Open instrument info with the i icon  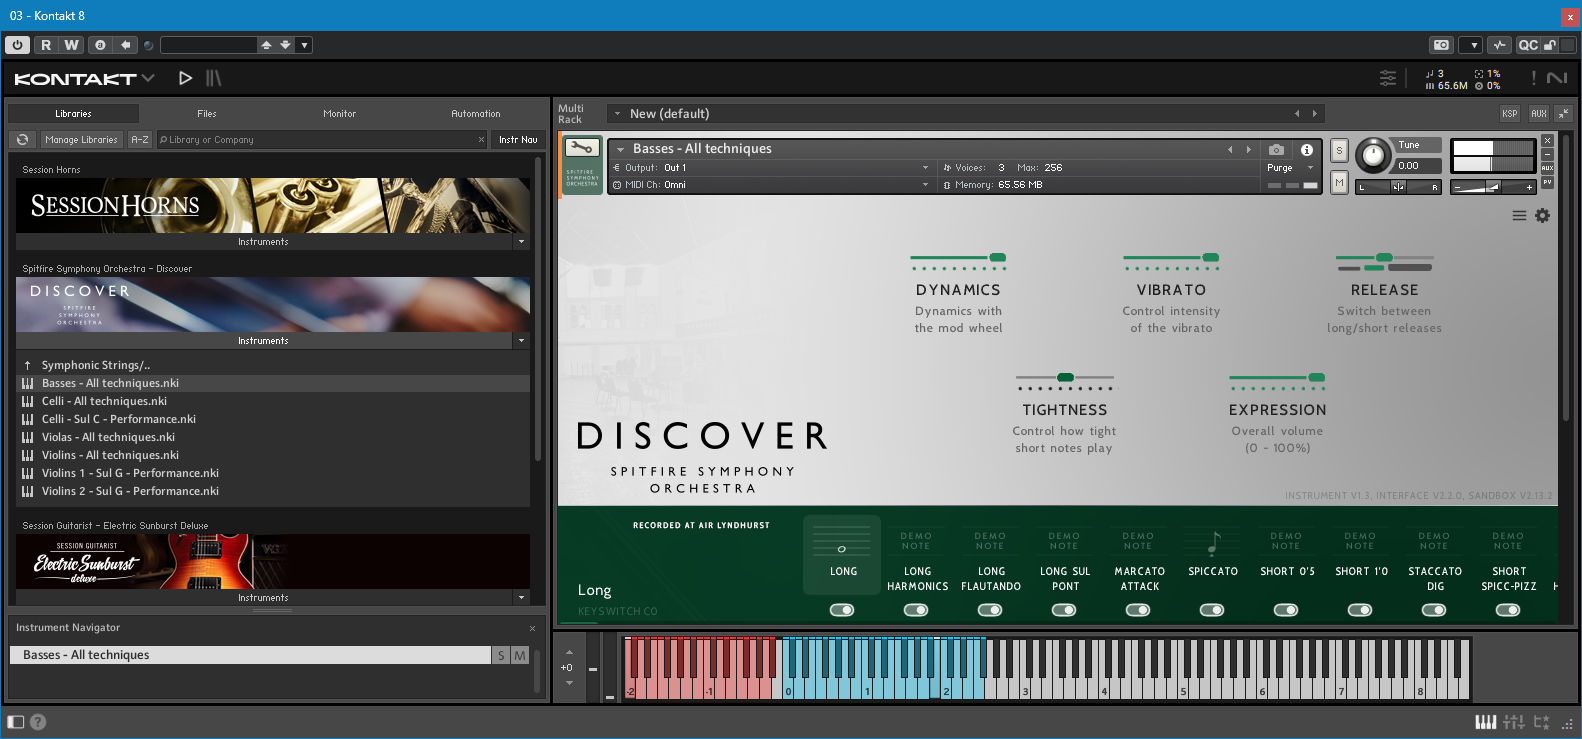point(1306,150)
